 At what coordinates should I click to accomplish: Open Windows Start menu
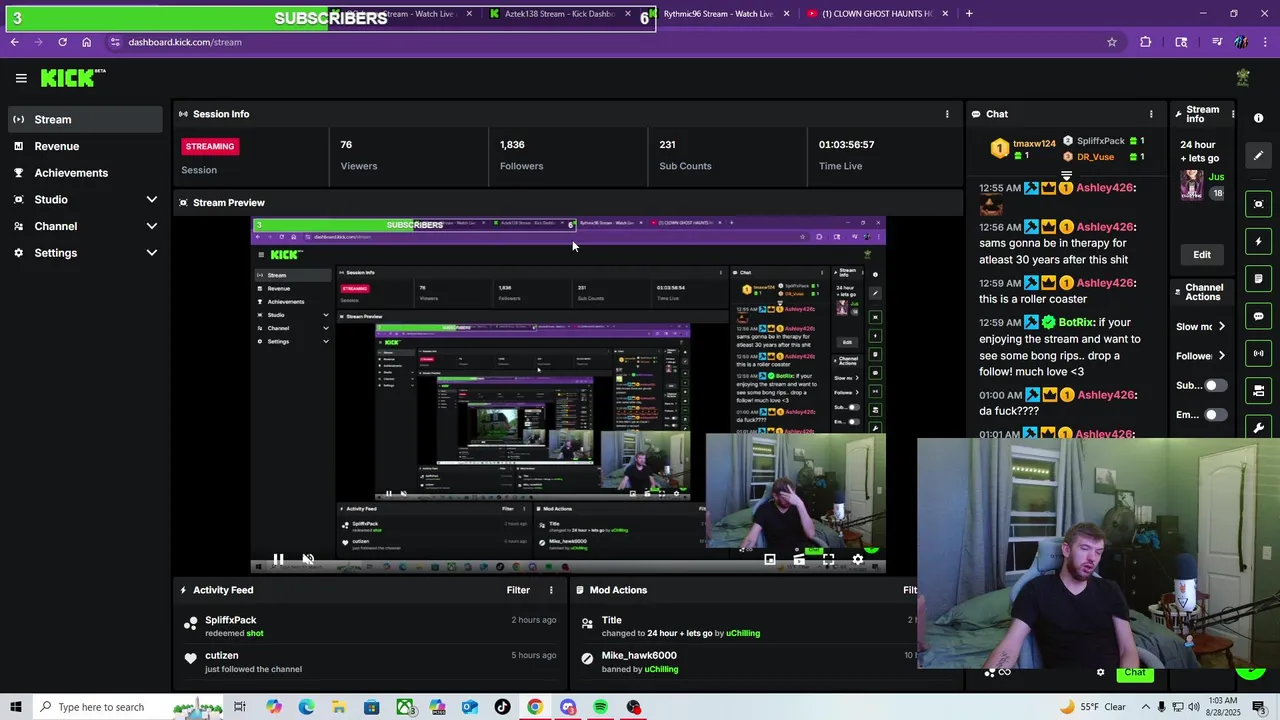pos(15,707)
